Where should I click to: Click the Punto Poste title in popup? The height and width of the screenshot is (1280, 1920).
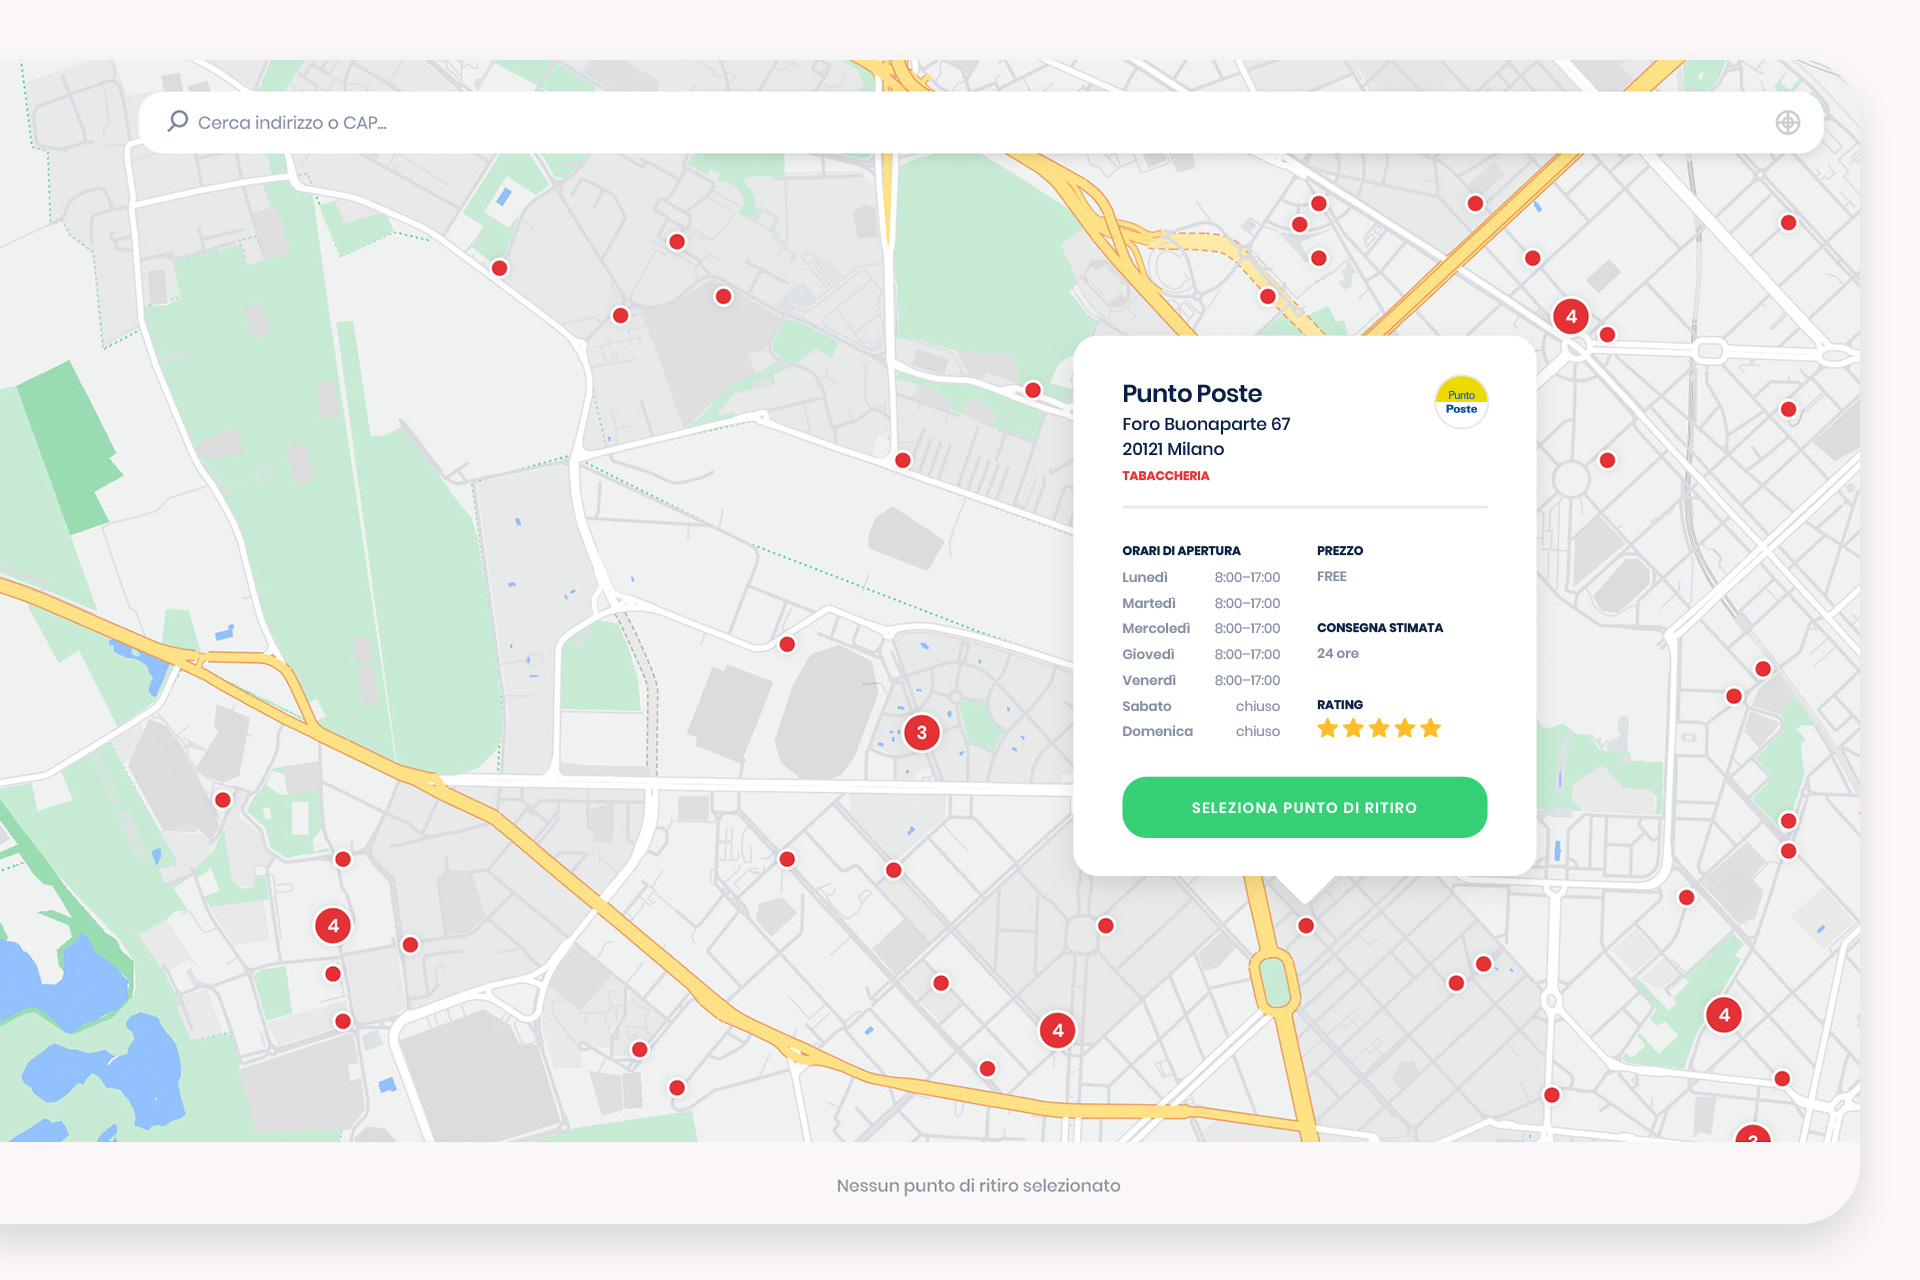click(x=1191, y=393)
